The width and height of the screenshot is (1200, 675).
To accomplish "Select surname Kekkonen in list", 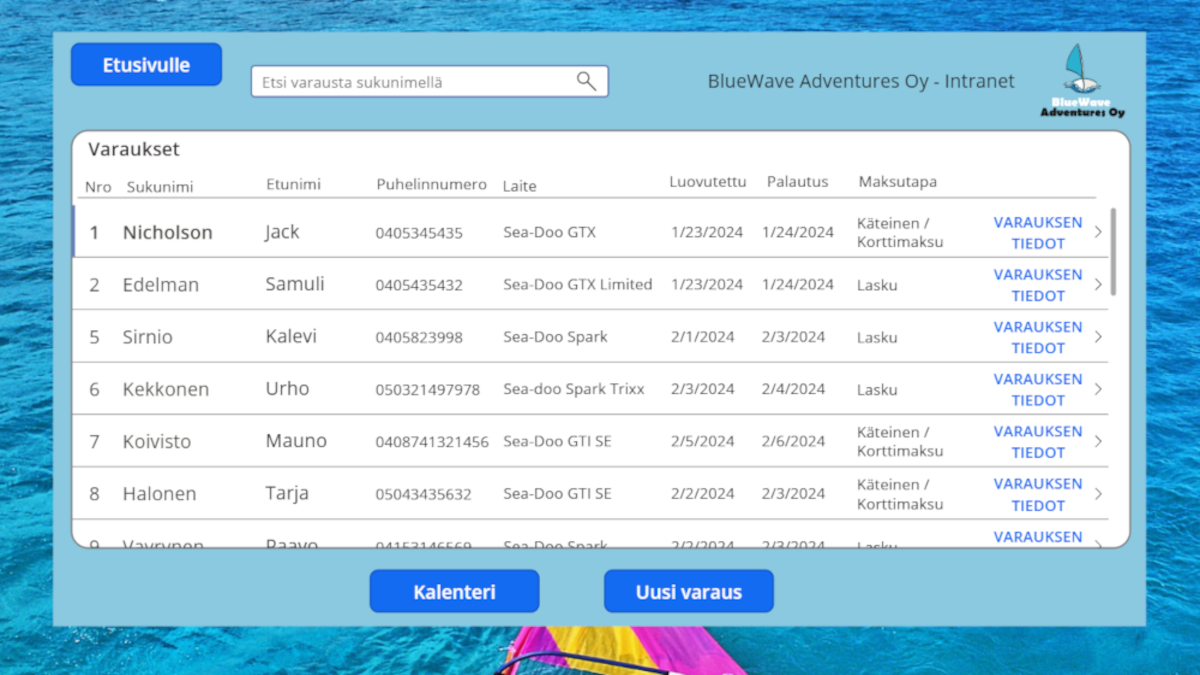I will (x=166, y=389).
